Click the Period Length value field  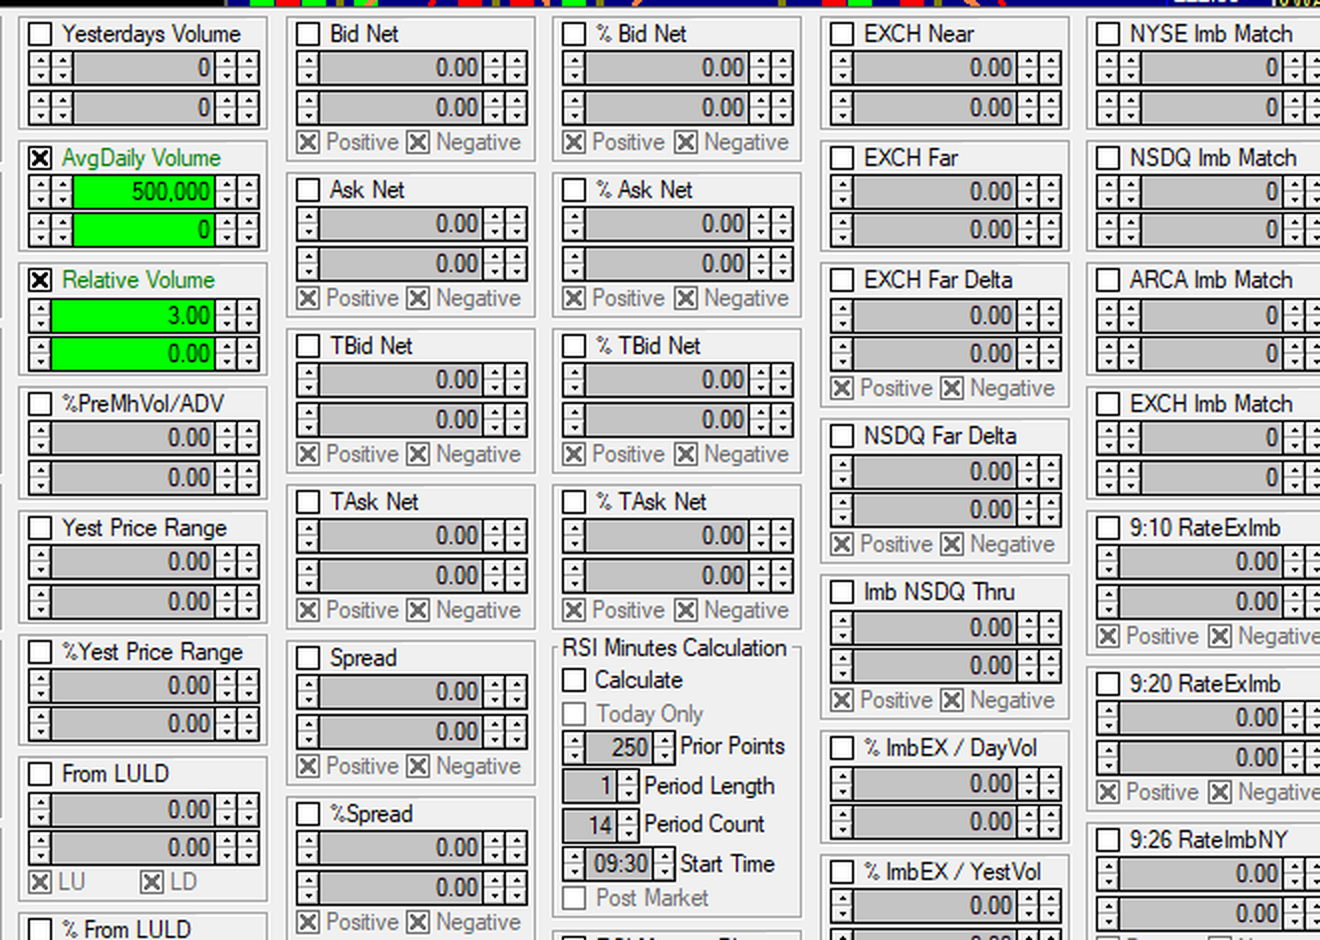(x=590, y=786)
